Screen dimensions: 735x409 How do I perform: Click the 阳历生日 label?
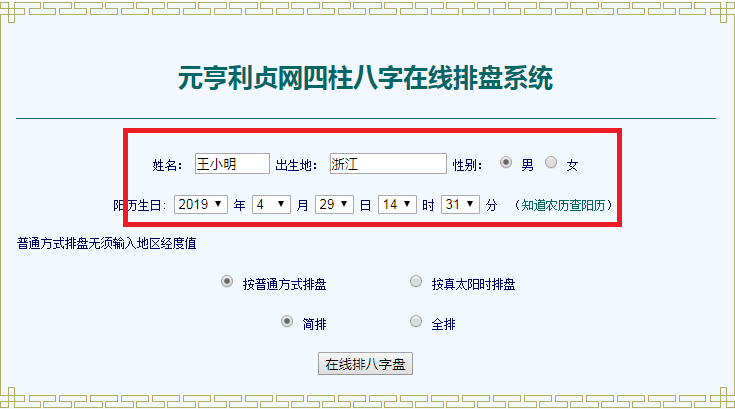[140, 206]
